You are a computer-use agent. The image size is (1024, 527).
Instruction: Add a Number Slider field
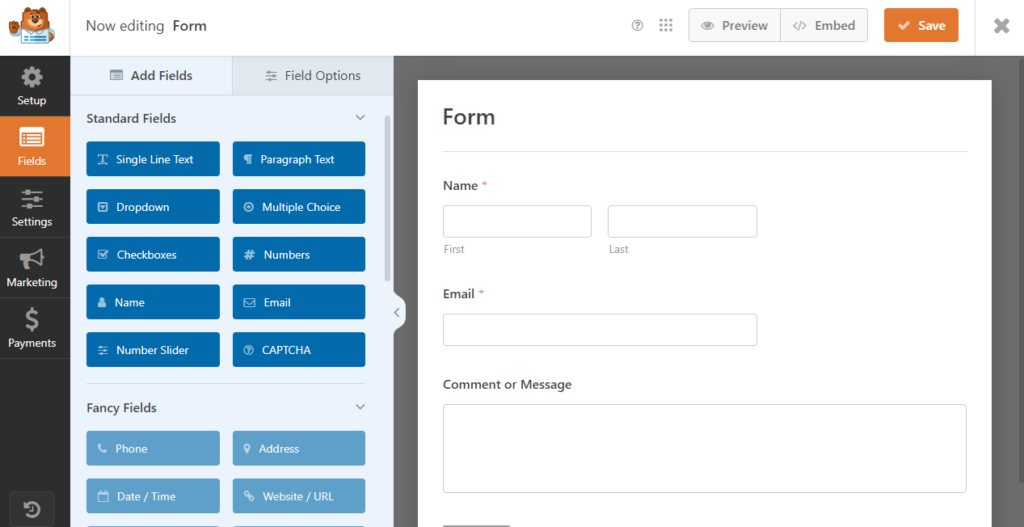pyautogui.click(x=153, y=350)
